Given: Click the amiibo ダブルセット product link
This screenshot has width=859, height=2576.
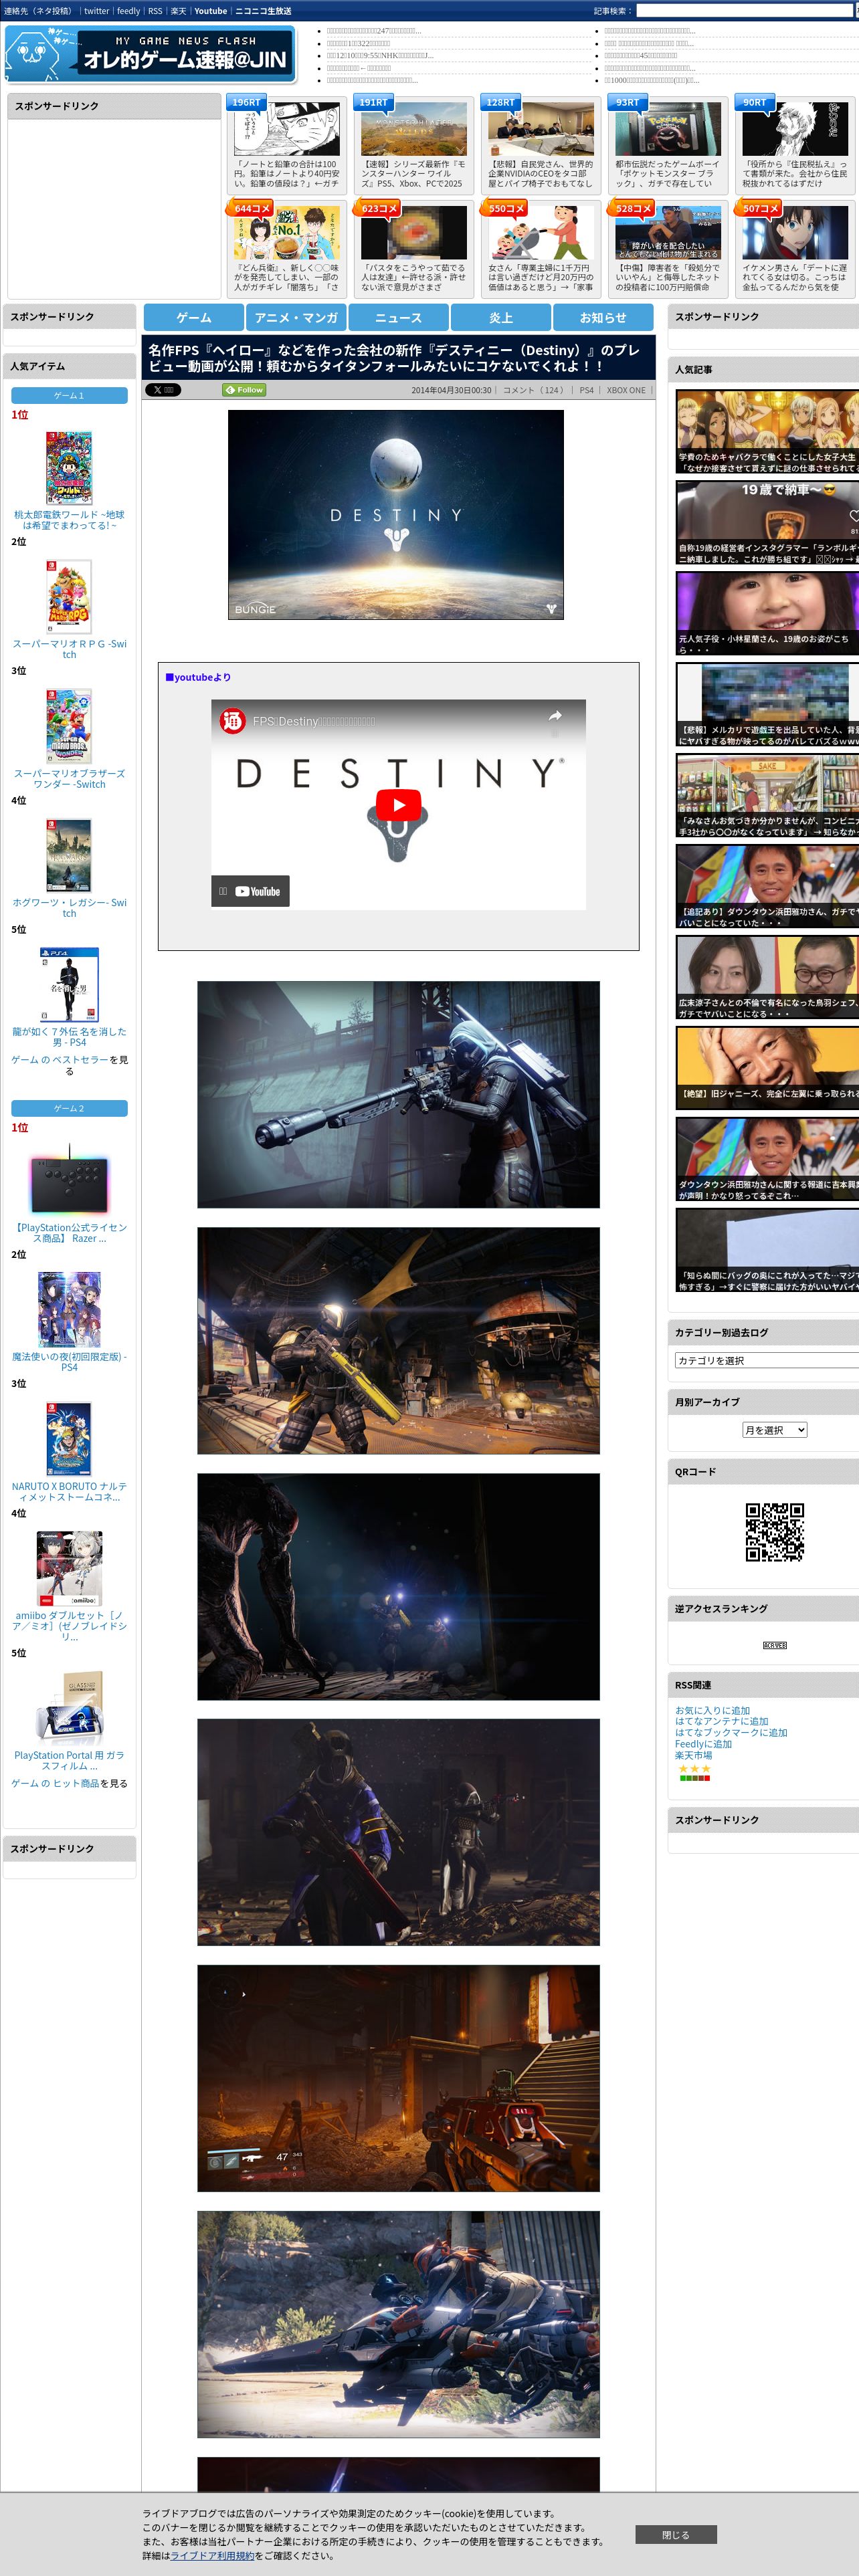Looking at the screenshot, I should click(69, 1625).
